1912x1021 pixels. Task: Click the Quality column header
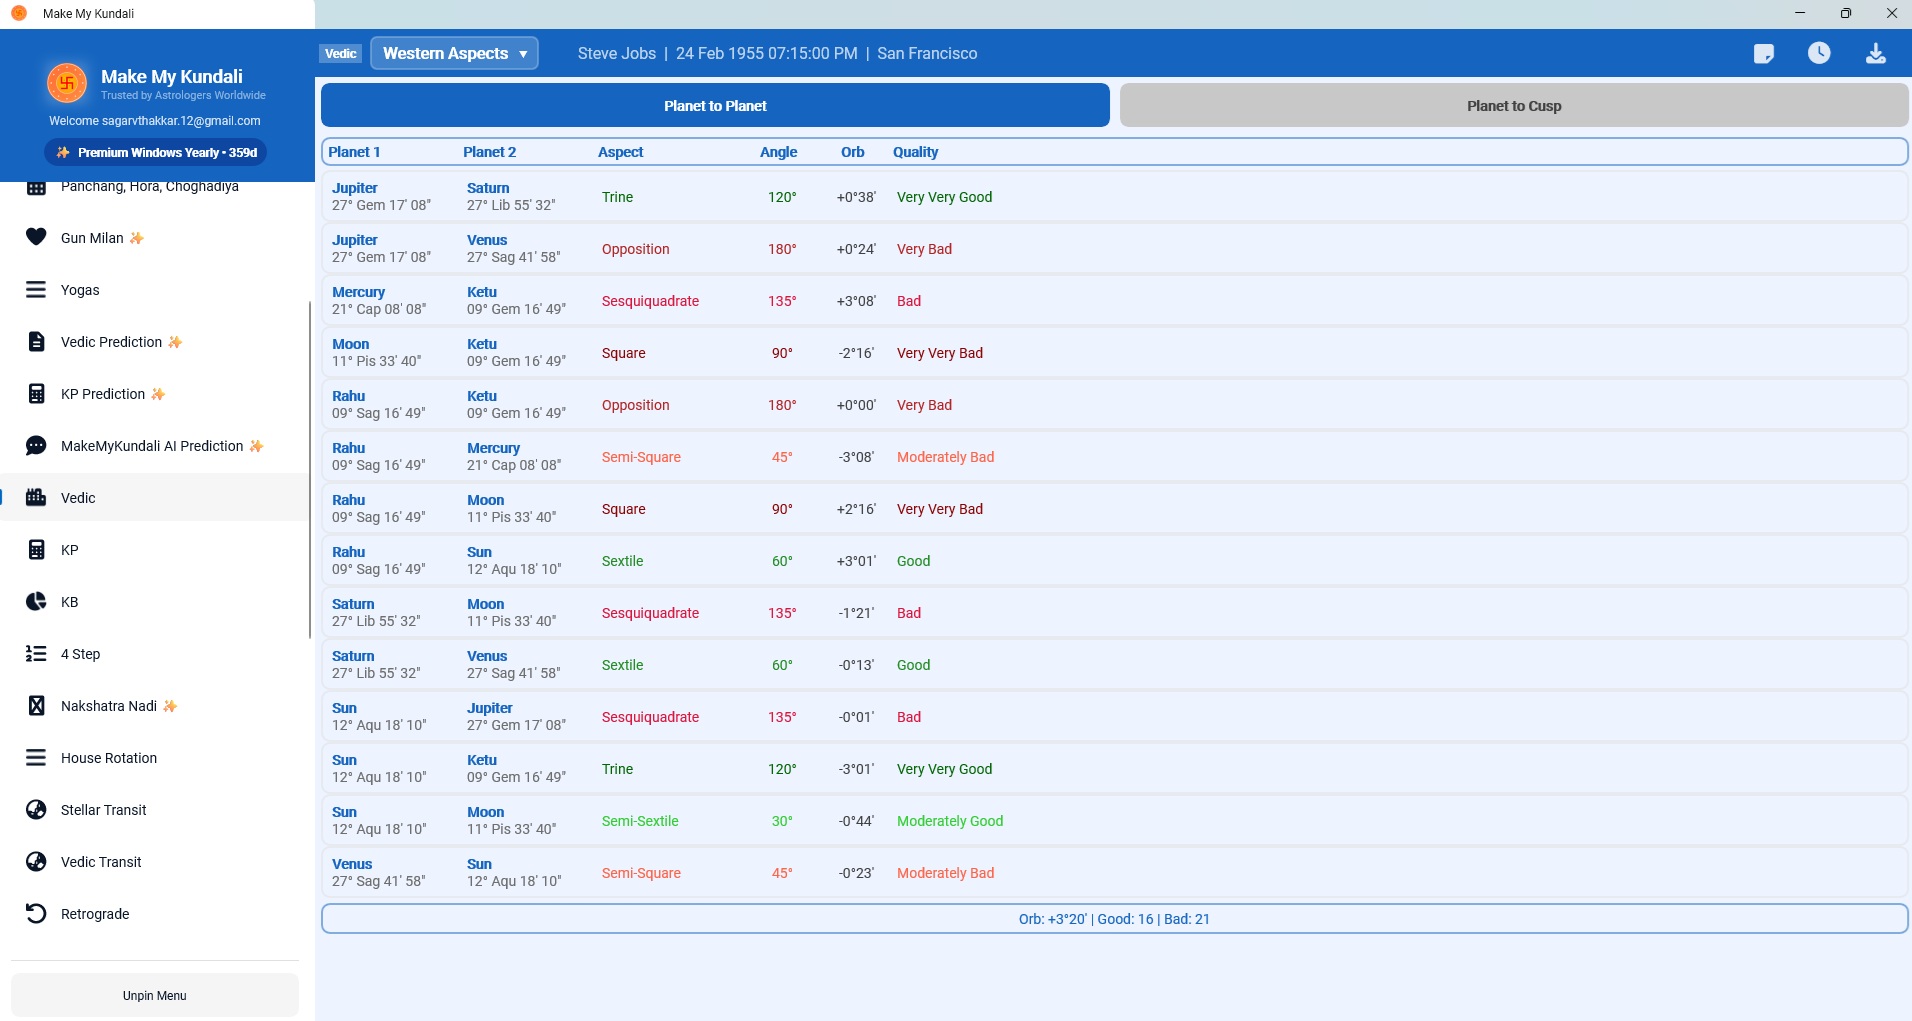(915, 152)
